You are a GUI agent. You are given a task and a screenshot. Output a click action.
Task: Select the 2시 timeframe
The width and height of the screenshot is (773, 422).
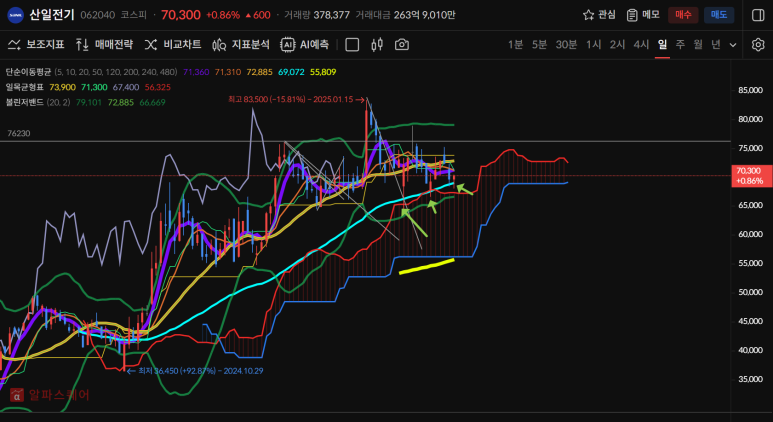[x=617, y=45]
